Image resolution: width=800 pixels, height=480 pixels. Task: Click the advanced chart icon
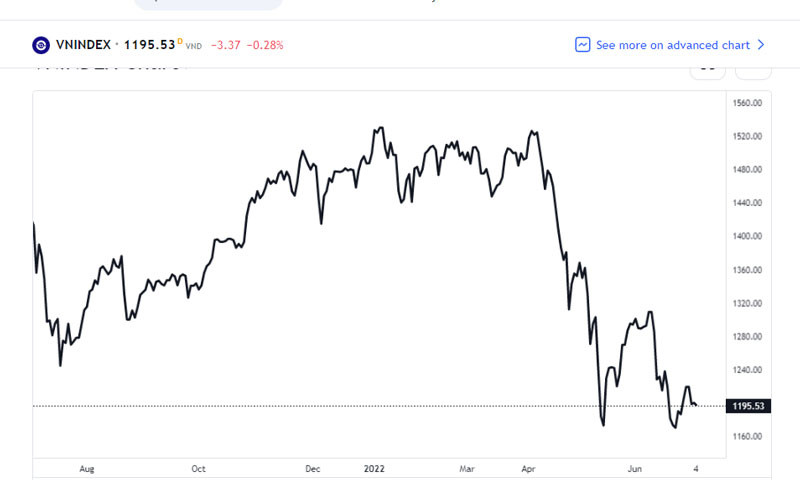pyautogui.click(x=583, y=45)
